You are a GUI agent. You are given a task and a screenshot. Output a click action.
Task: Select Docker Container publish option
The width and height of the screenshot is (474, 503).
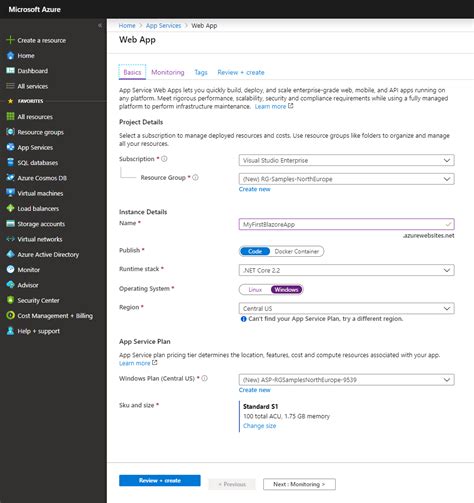click(297, 251)
